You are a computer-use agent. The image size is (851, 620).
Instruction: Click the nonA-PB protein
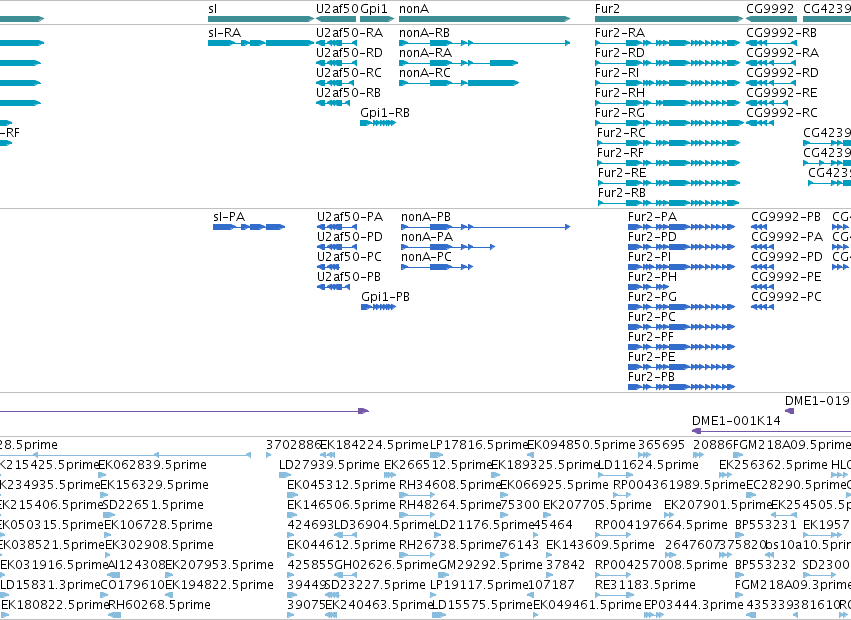(426, 217)
